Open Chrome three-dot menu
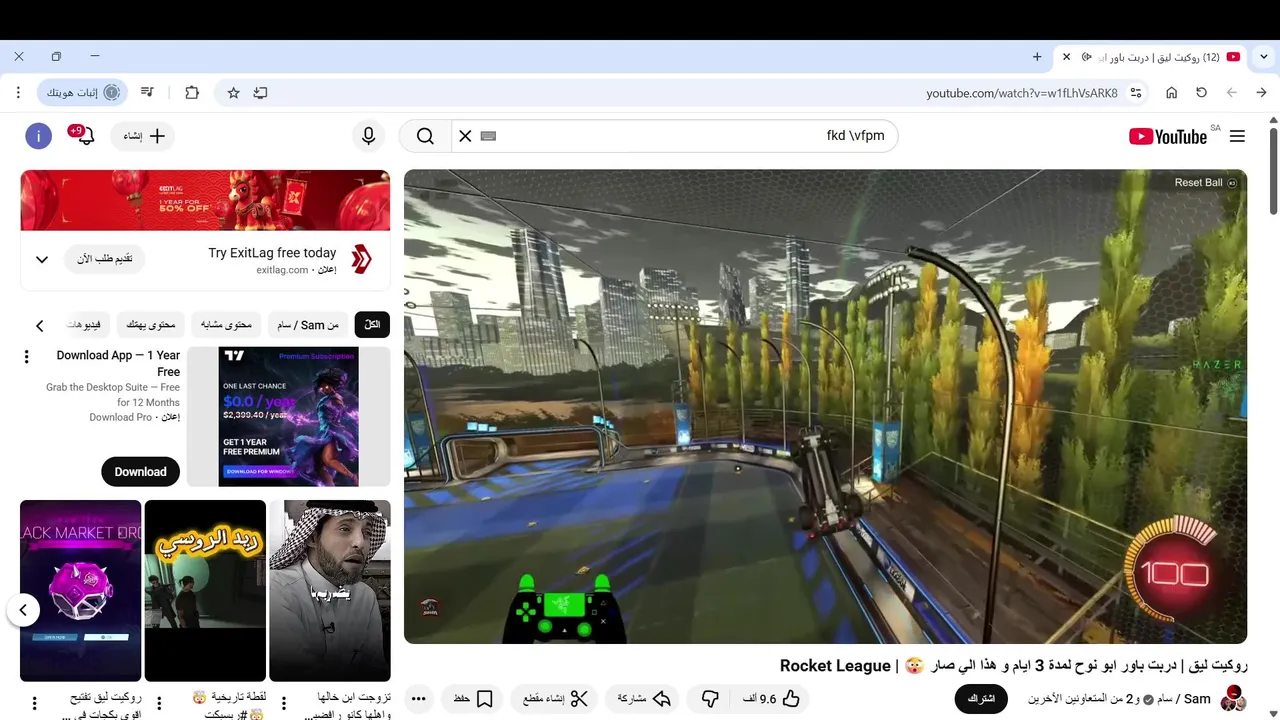1280x720 pixels. [18, 92]
